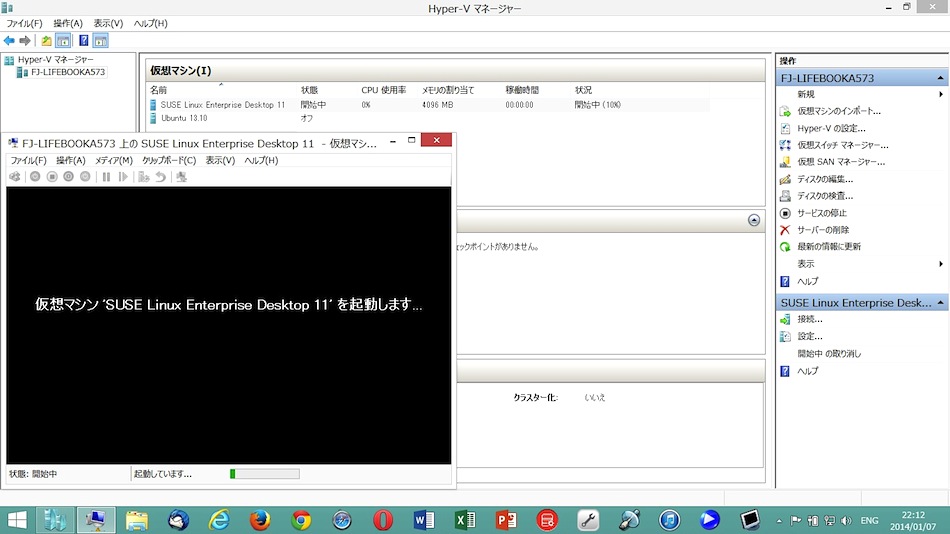Click サーバーの削除 red X action
The width and height of the screenshot is (950, 534).
(823, 230)
